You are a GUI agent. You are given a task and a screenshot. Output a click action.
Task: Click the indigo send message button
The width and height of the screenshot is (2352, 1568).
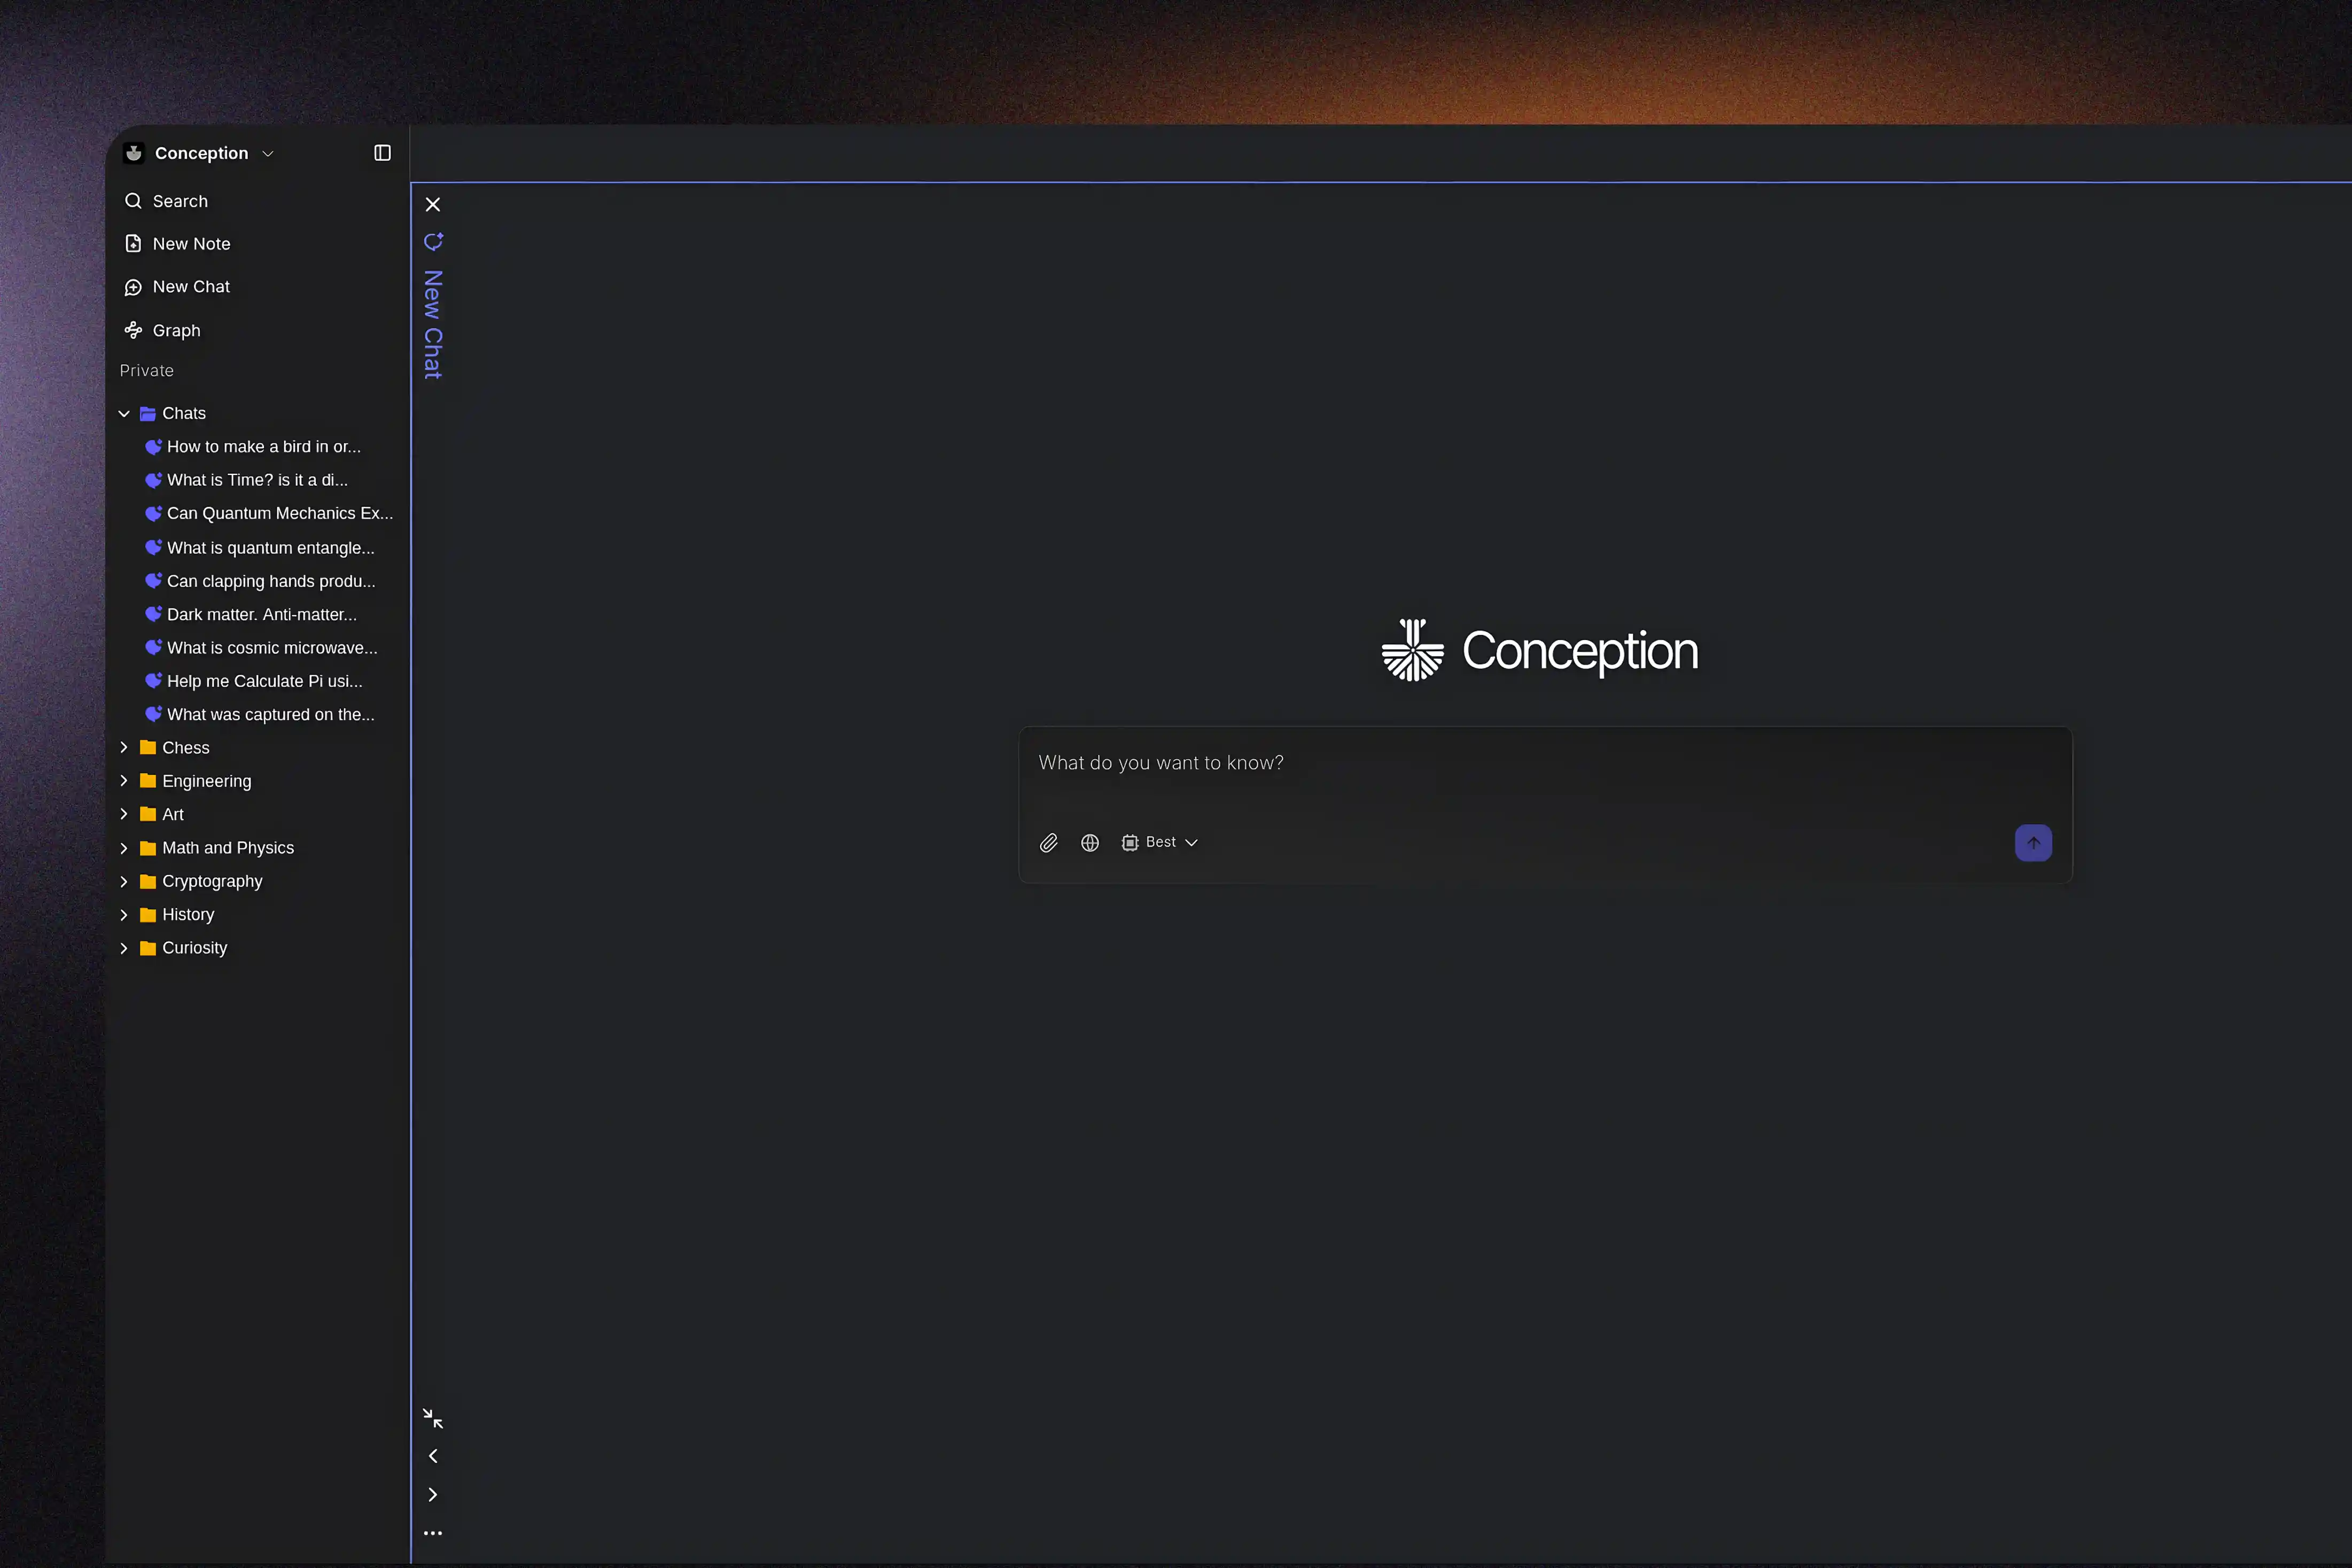pyautogui.click(x=2033, y=842)
